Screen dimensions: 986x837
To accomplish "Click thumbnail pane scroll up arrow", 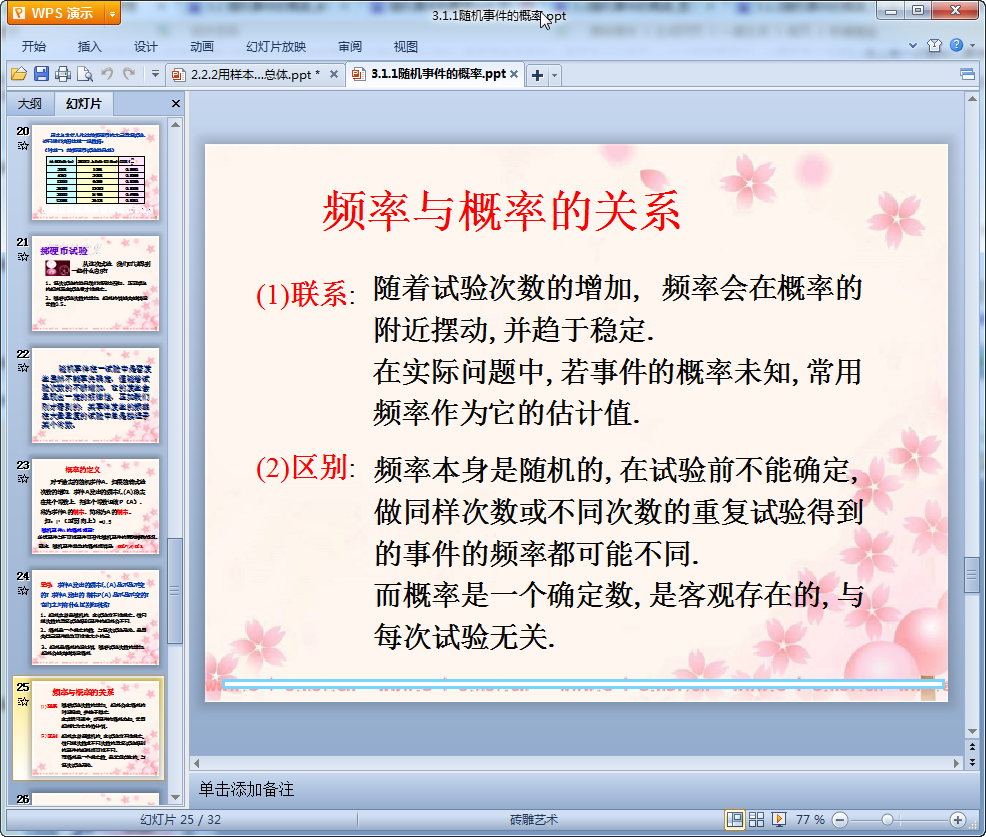I will tap(175, 125).
